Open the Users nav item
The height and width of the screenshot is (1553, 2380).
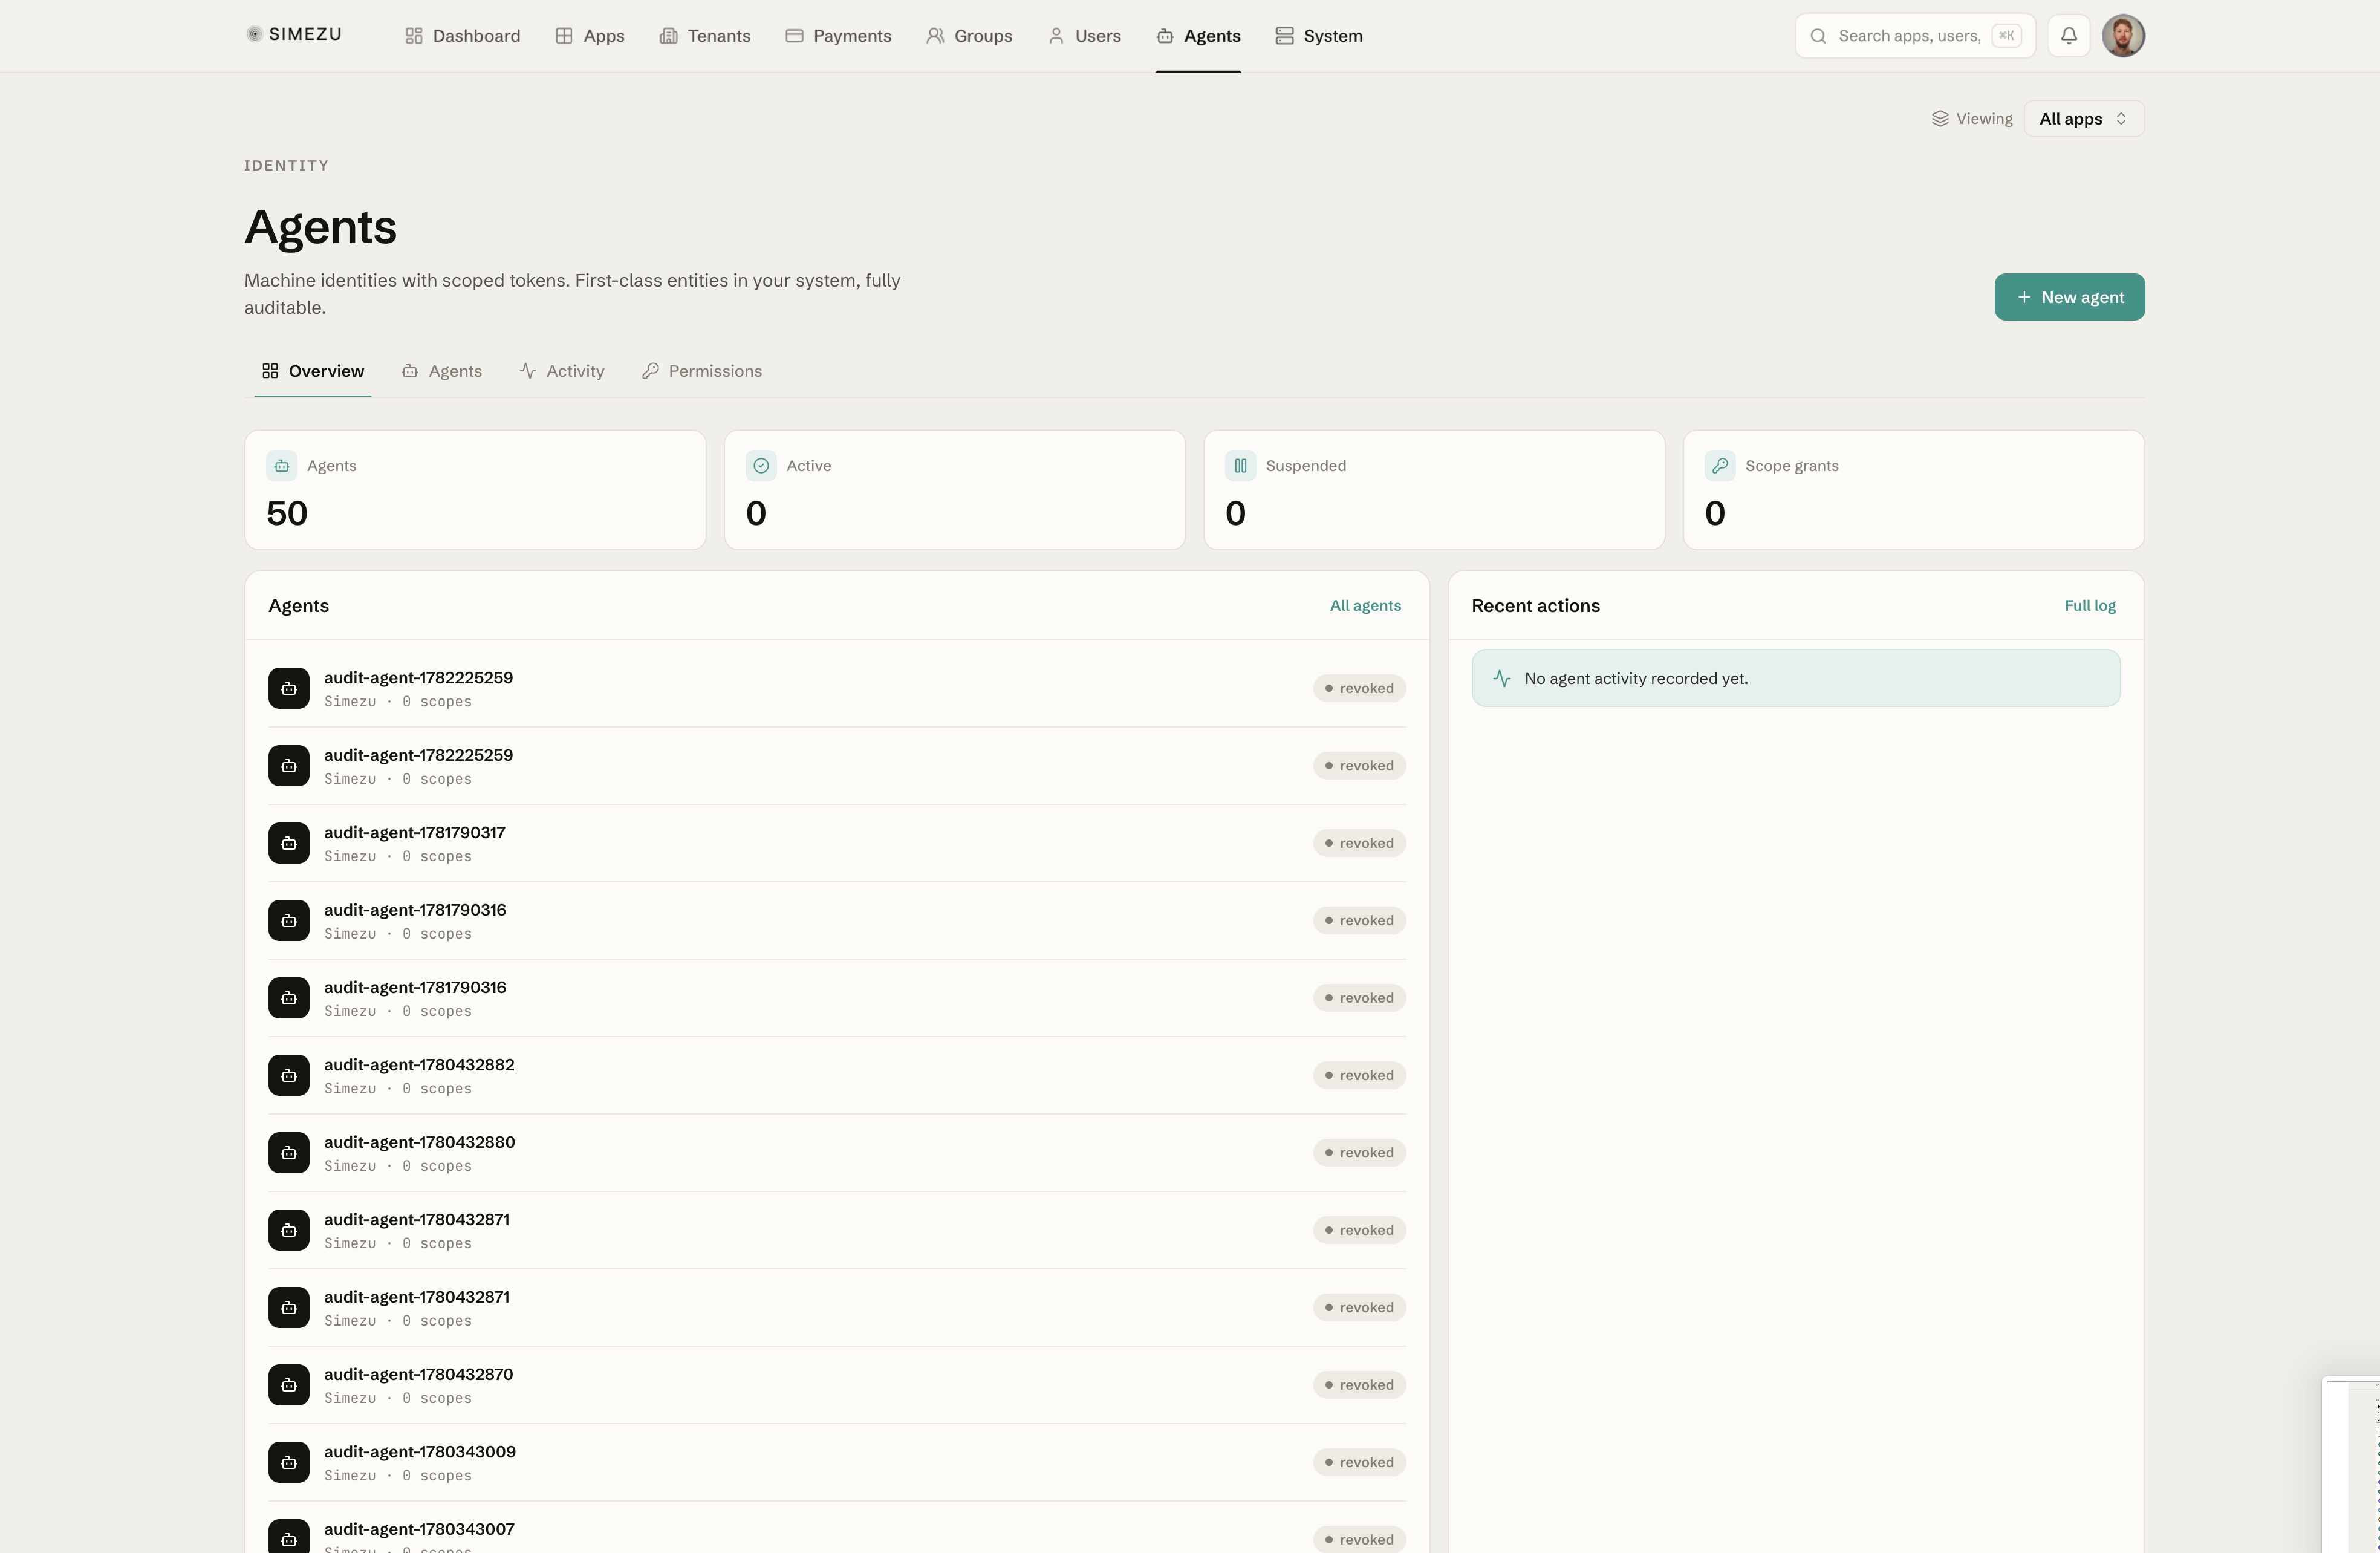click(1084, 36)
